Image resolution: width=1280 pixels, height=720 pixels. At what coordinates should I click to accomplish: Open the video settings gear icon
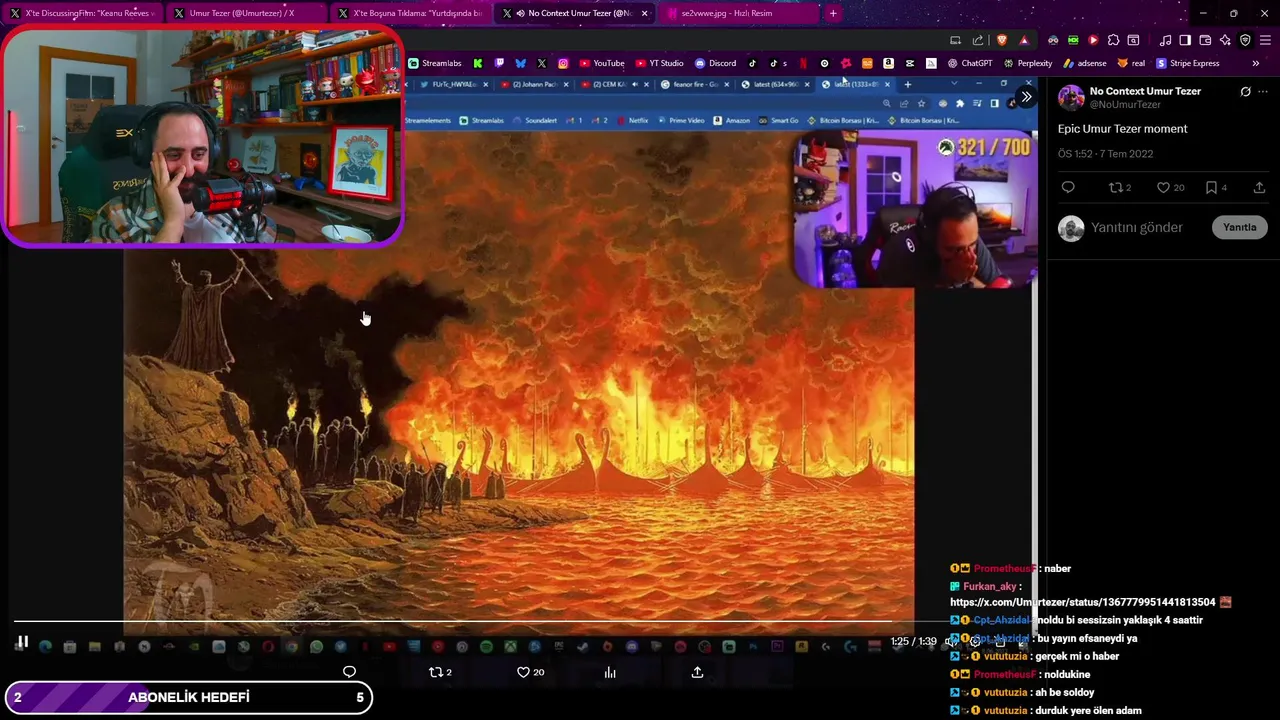975,642
